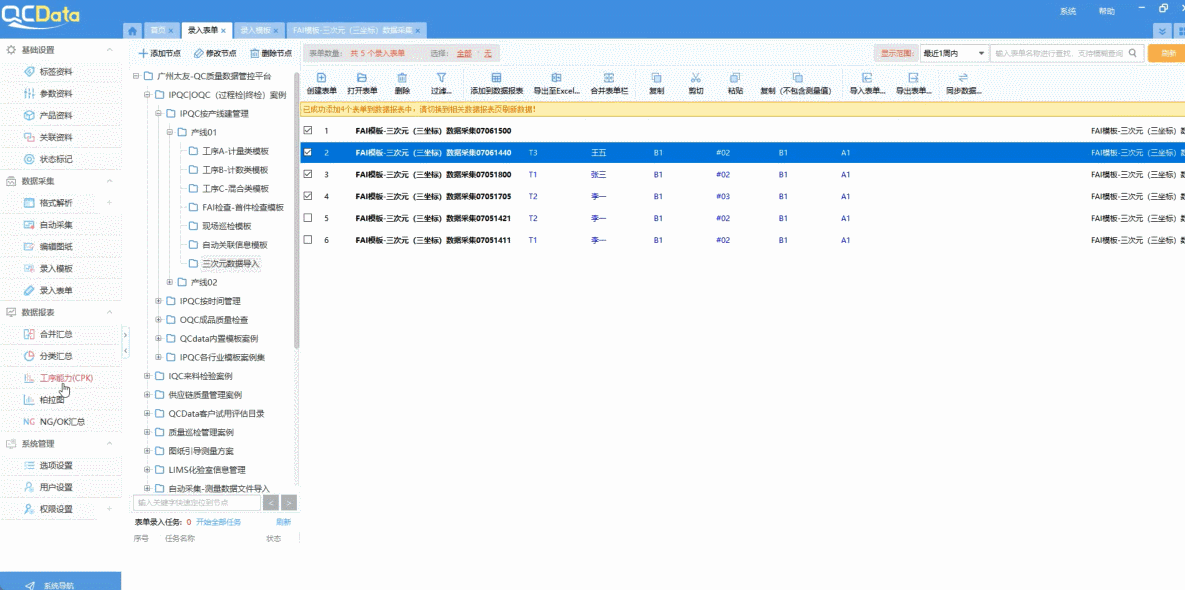Check the checkbox for row 5
The image size is (1185, 590).
tap(308, 218)
